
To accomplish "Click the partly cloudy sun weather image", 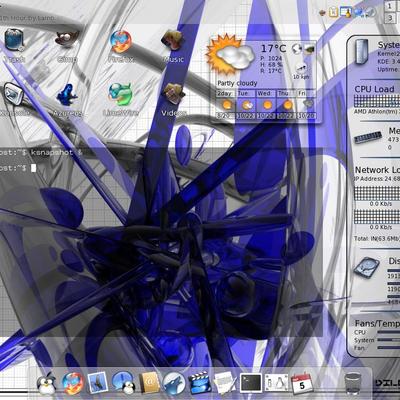I will (x=230, y=55).
